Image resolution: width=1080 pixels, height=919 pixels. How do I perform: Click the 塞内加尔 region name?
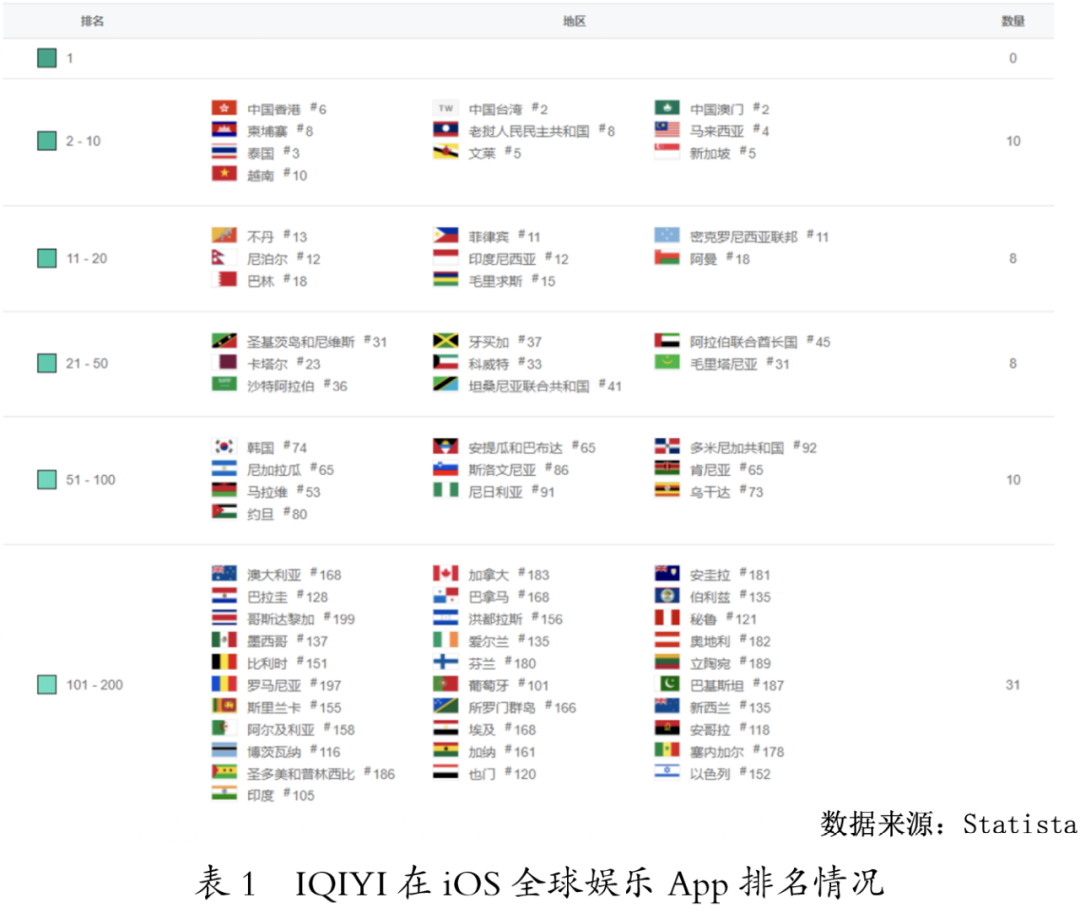[717, 752]
